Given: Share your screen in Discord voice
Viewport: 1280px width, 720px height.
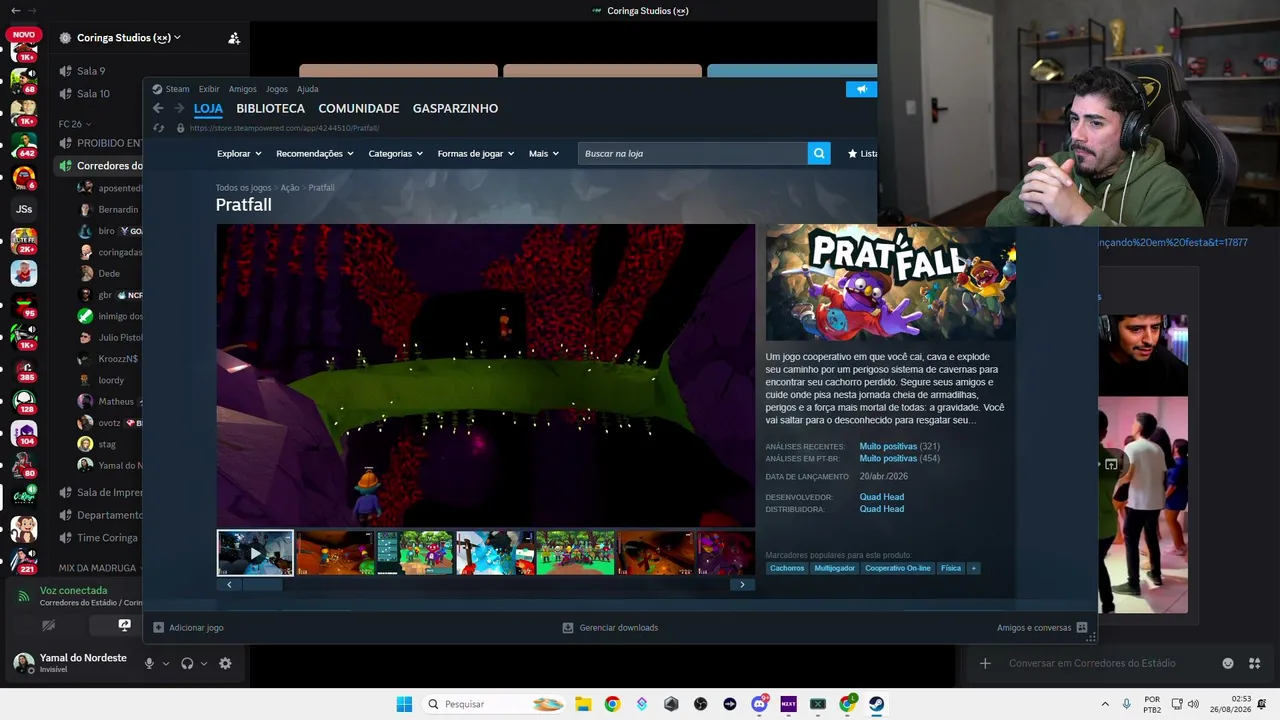Looking at the screenshot, I should (x=124, y=625).
